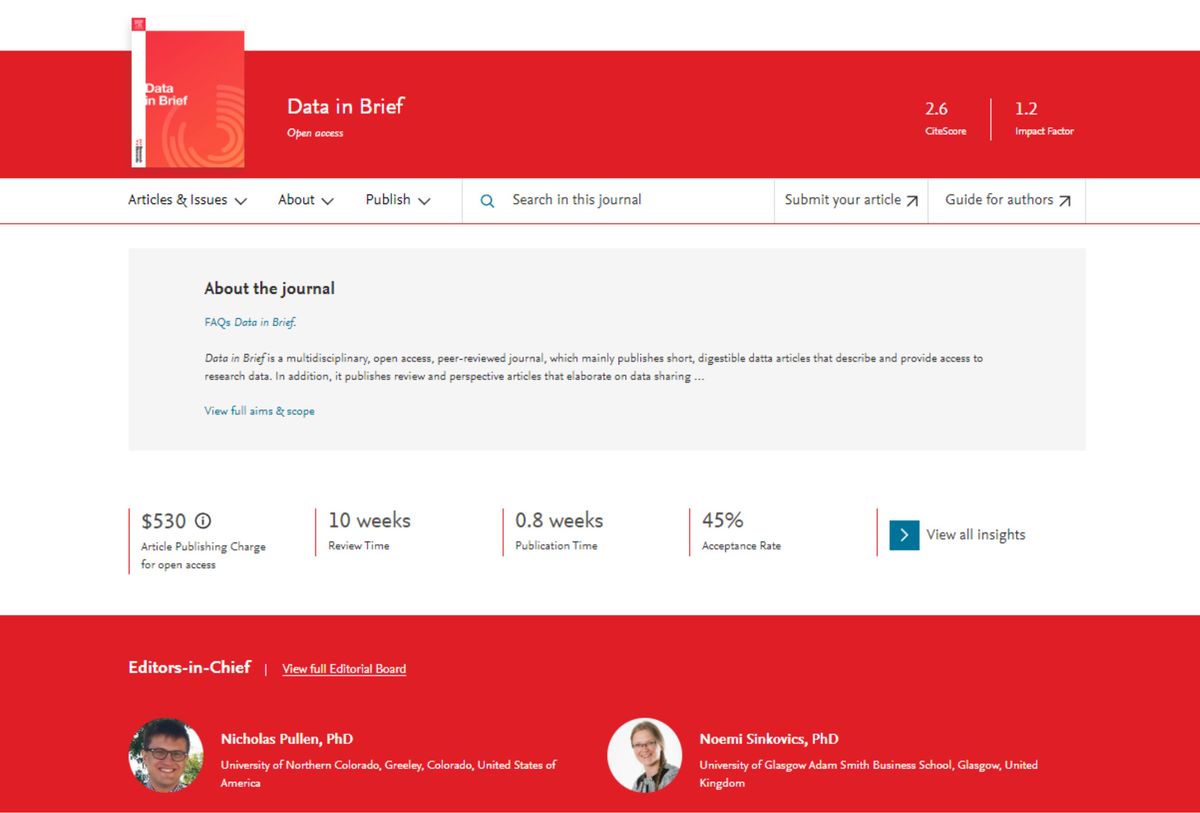Click View full aims & scope
This screenshot has height=813, width=1200.
[259, 411]
